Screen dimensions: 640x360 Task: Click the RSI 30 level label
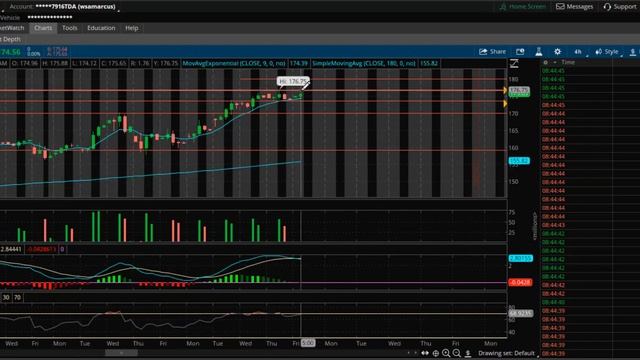pyautogui.click(x=6, y=298)
